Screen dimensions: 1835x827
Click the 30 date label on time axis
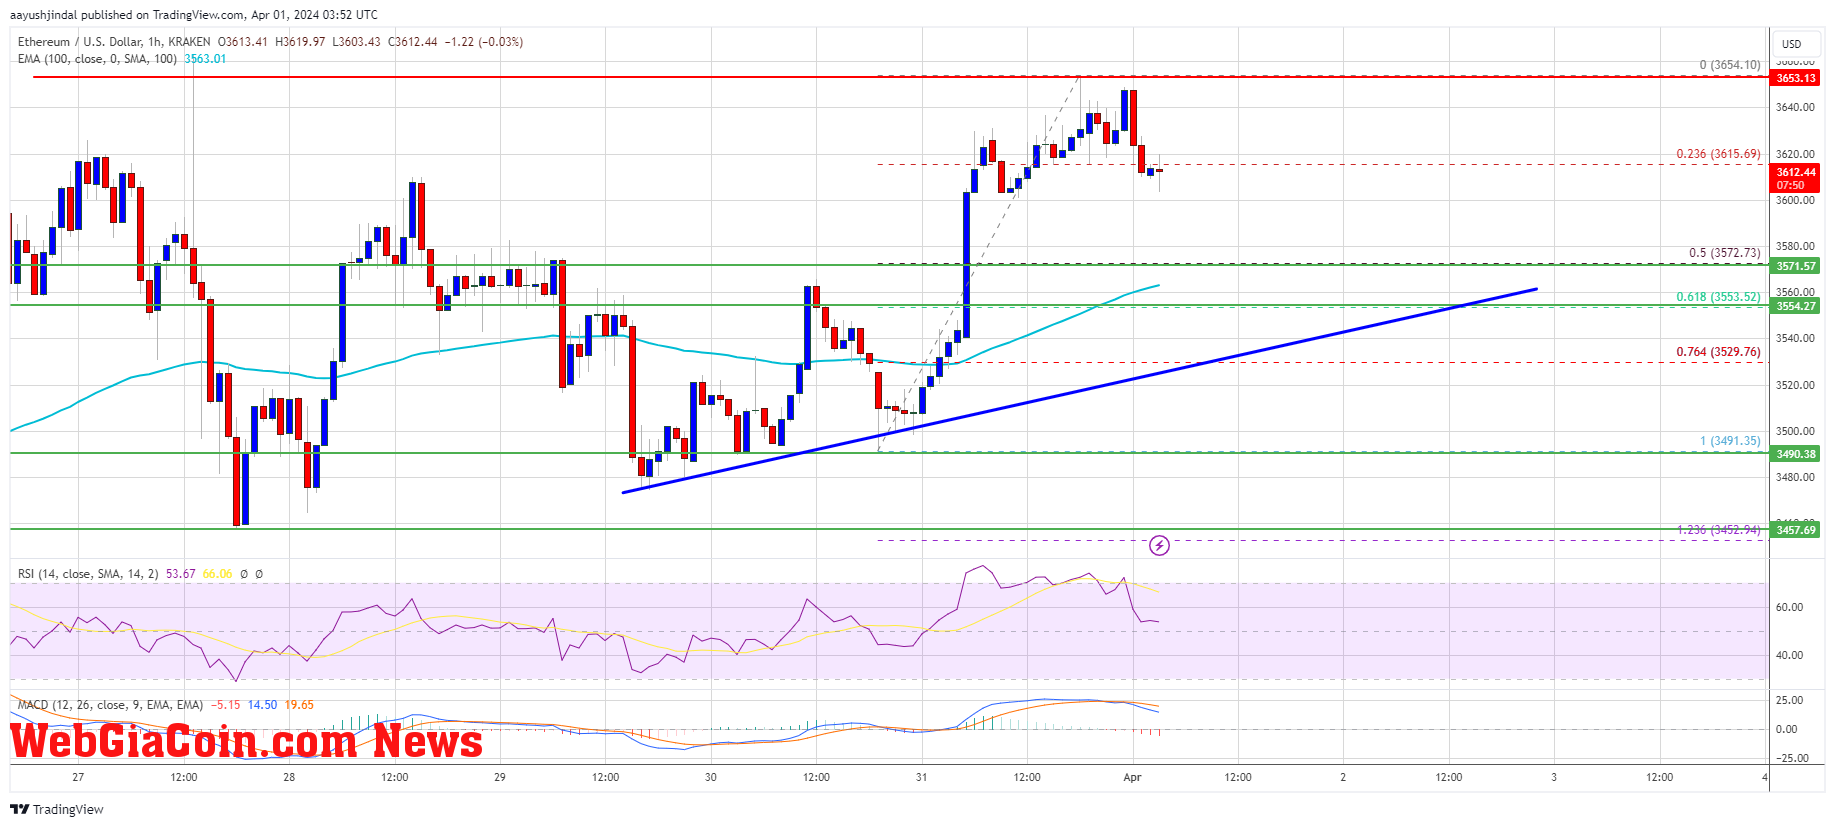[711, 777]
